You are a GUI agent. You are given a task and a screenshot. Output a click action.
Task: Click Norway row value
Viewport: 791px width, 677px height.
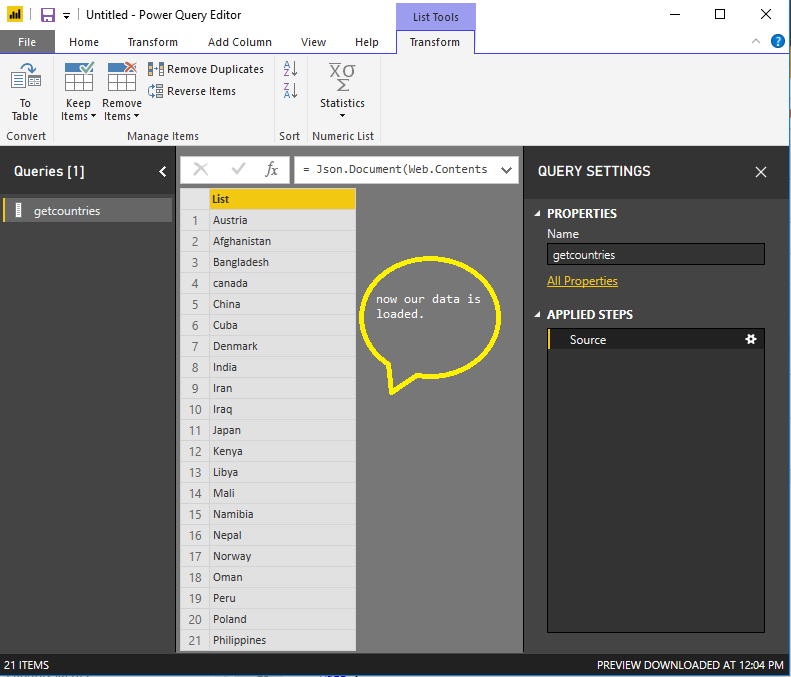[x=282, y=556]
